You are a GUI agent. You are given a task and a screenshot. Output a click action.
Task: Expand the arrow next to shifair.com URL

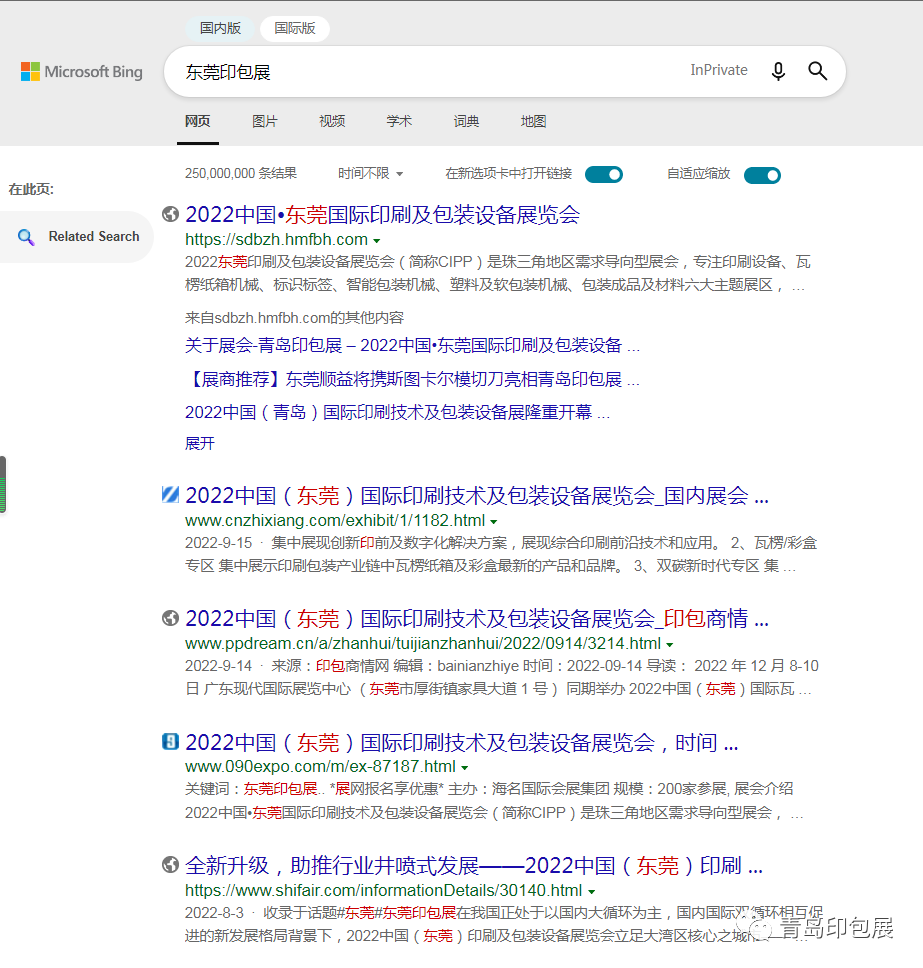tap(591, 891)
